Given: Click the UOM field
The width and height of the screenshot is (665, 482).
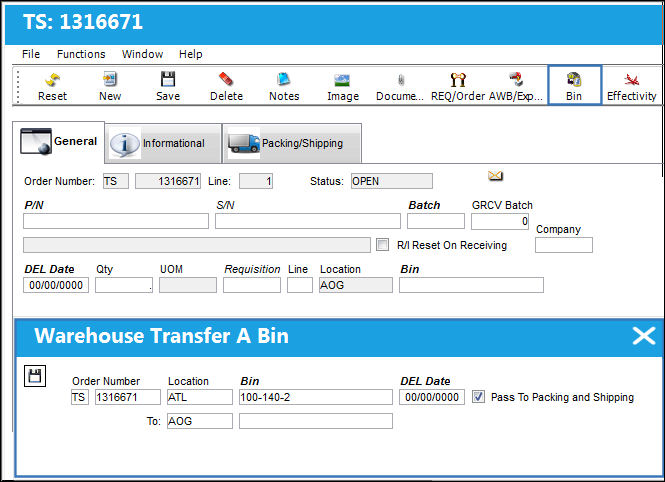Looking at the screenshot, I should pos(188,285).
